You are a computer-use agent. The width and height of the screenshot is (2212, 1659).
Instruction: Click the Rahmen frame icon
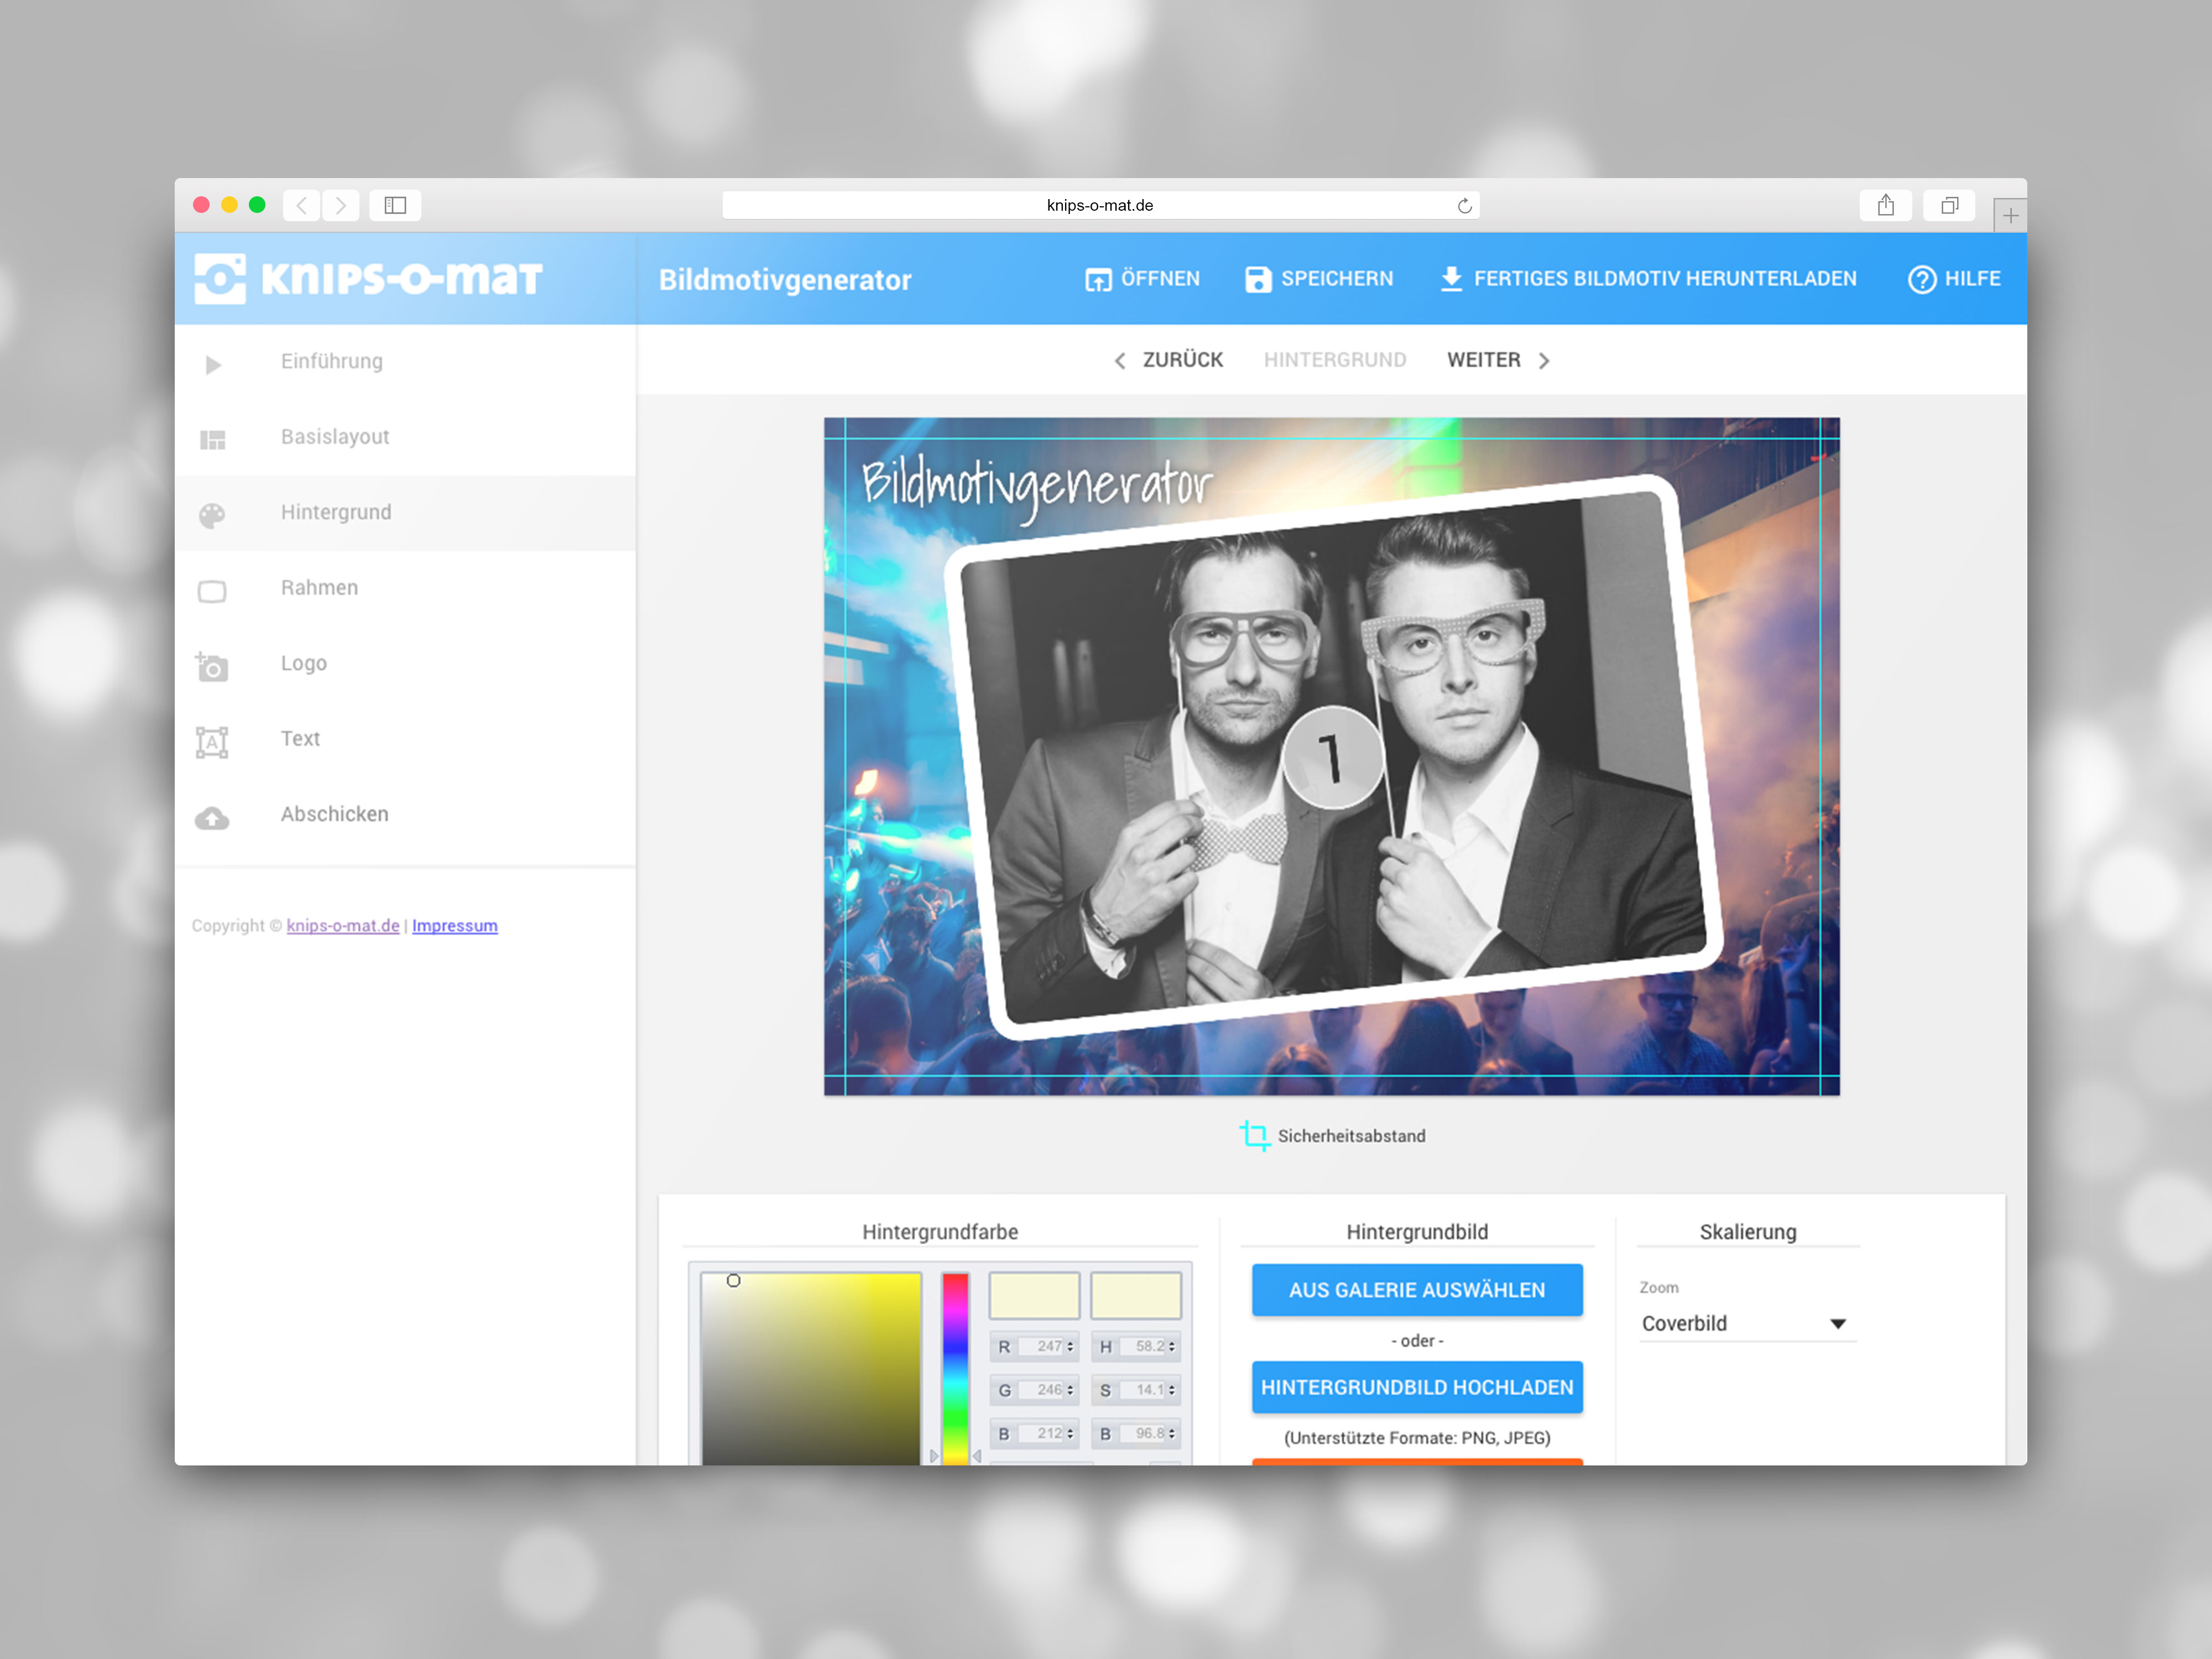click(x=212, y=592)
